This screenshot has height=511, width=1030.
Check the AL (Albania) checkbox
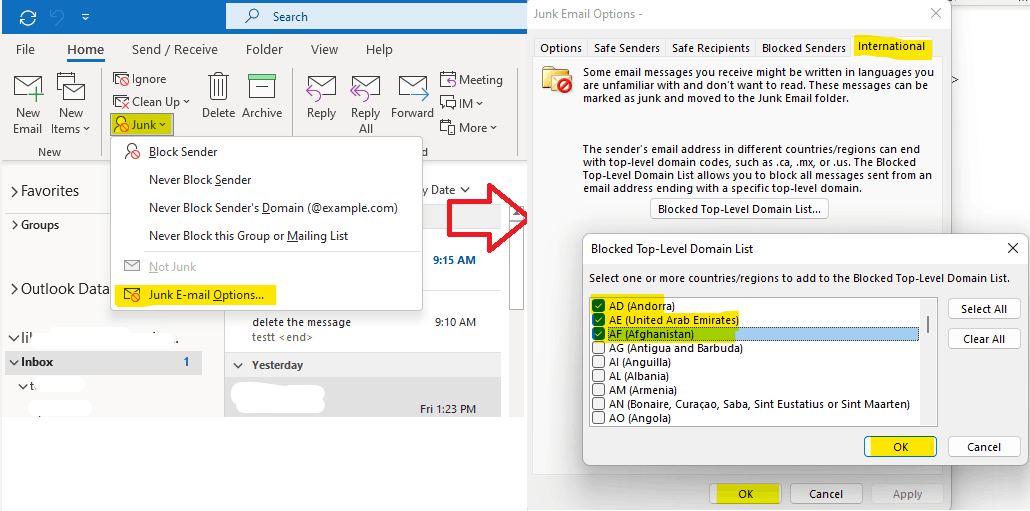pos(598,376)
